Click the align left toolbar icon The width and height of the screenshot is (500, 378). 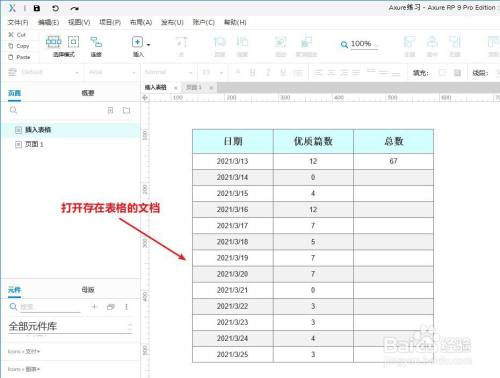(x=410, y=42)
